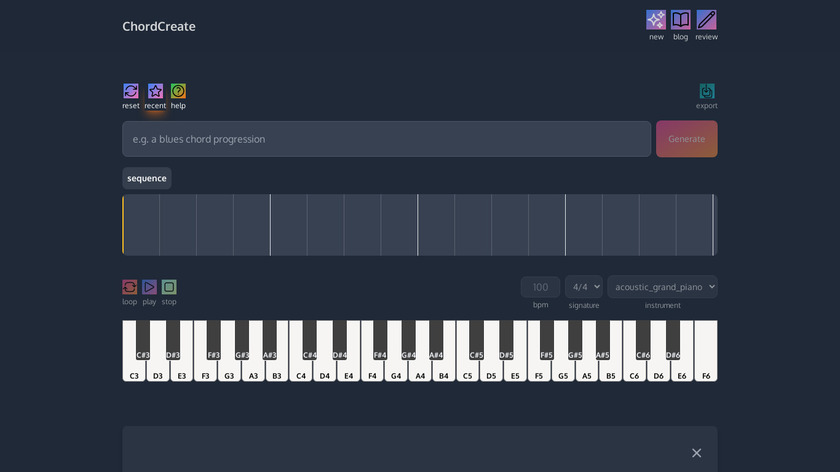This screenshot has width=840, height=472.
Task: Reset the chord sequence
Action: pos(131,91)
